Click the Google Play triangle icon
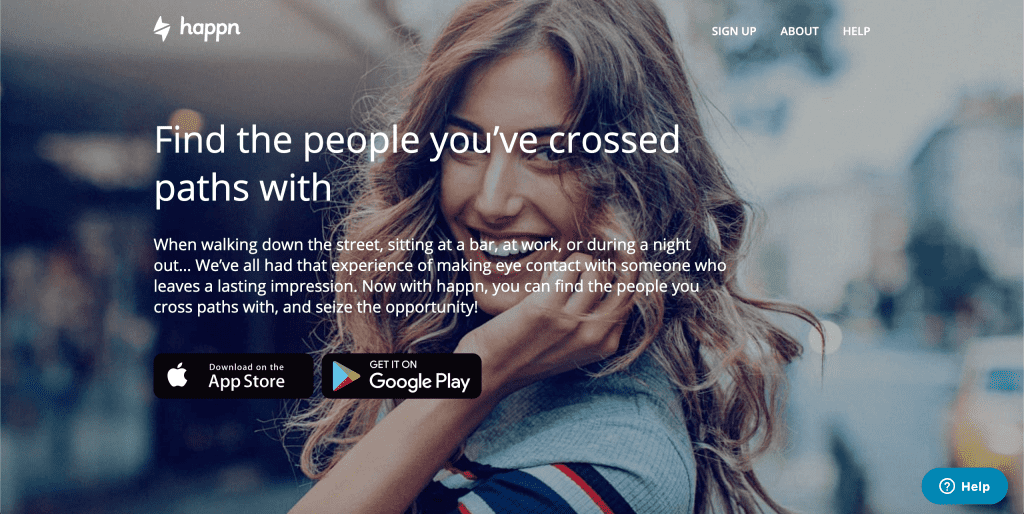The image size is (1024, 514). pos(346,376)
